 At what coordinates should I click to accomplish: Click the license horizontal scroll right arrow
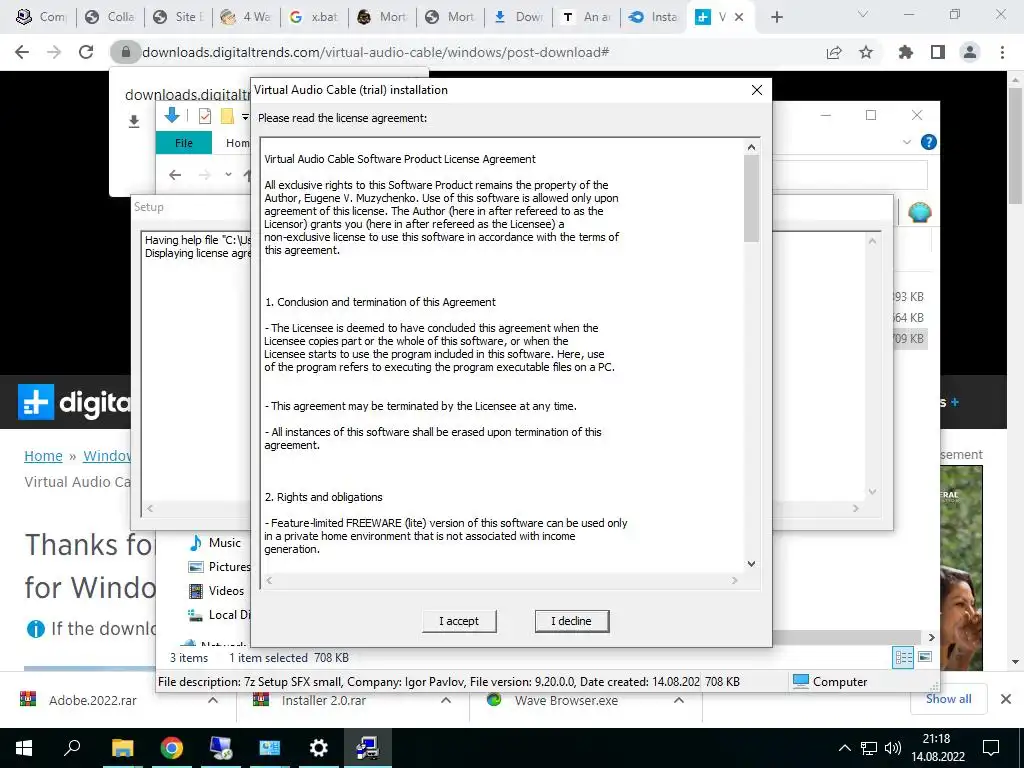(735, 580)
